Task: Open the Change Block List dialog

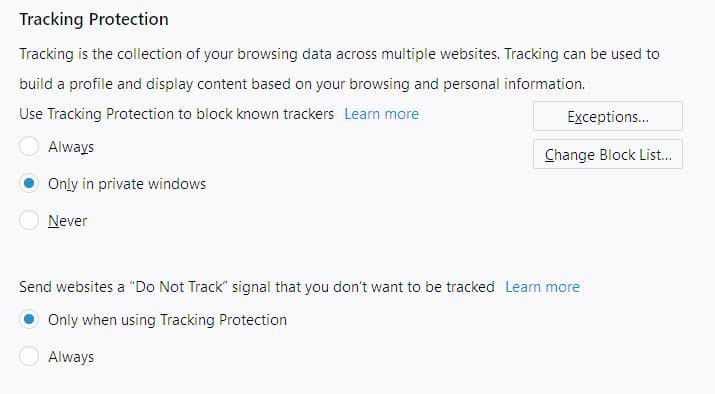Action: [608, 155]
